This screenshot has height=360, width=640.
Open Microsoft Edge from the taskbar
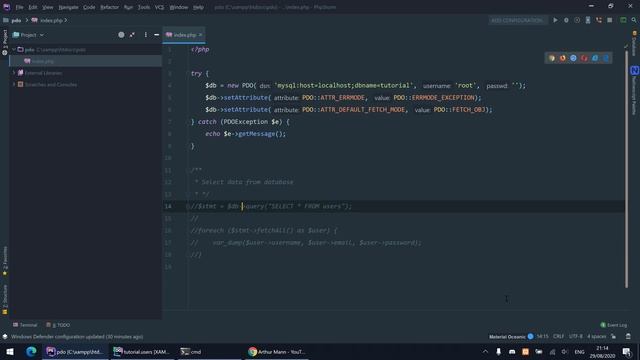(x=31, y=351)
